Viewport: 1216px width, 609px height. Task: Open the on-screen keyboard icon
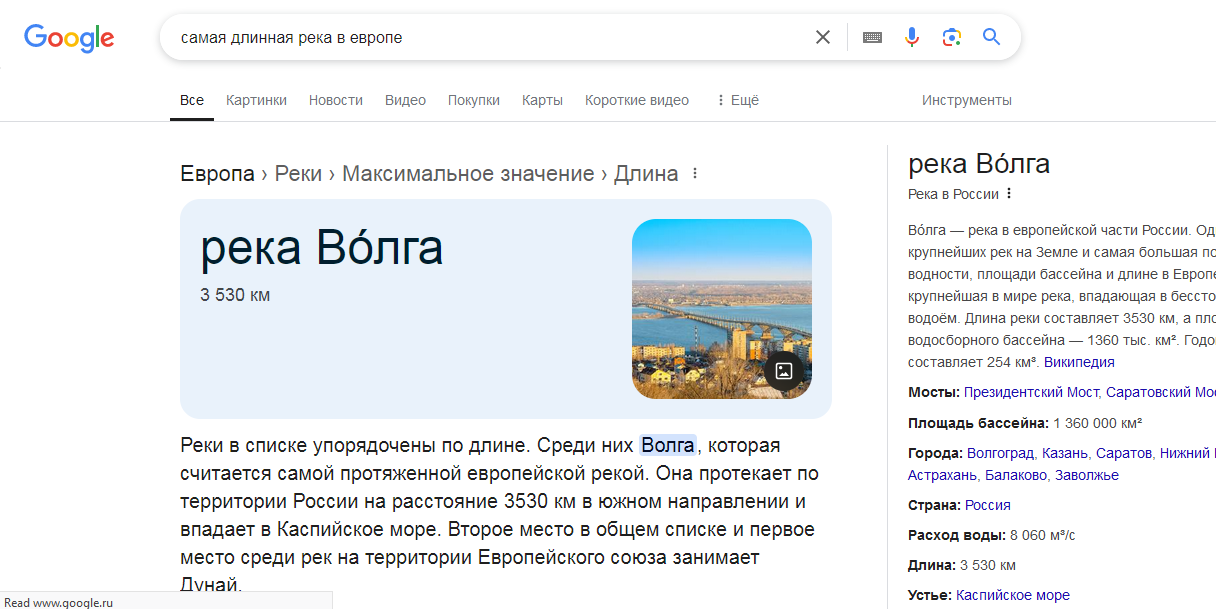tap(872, 37)
